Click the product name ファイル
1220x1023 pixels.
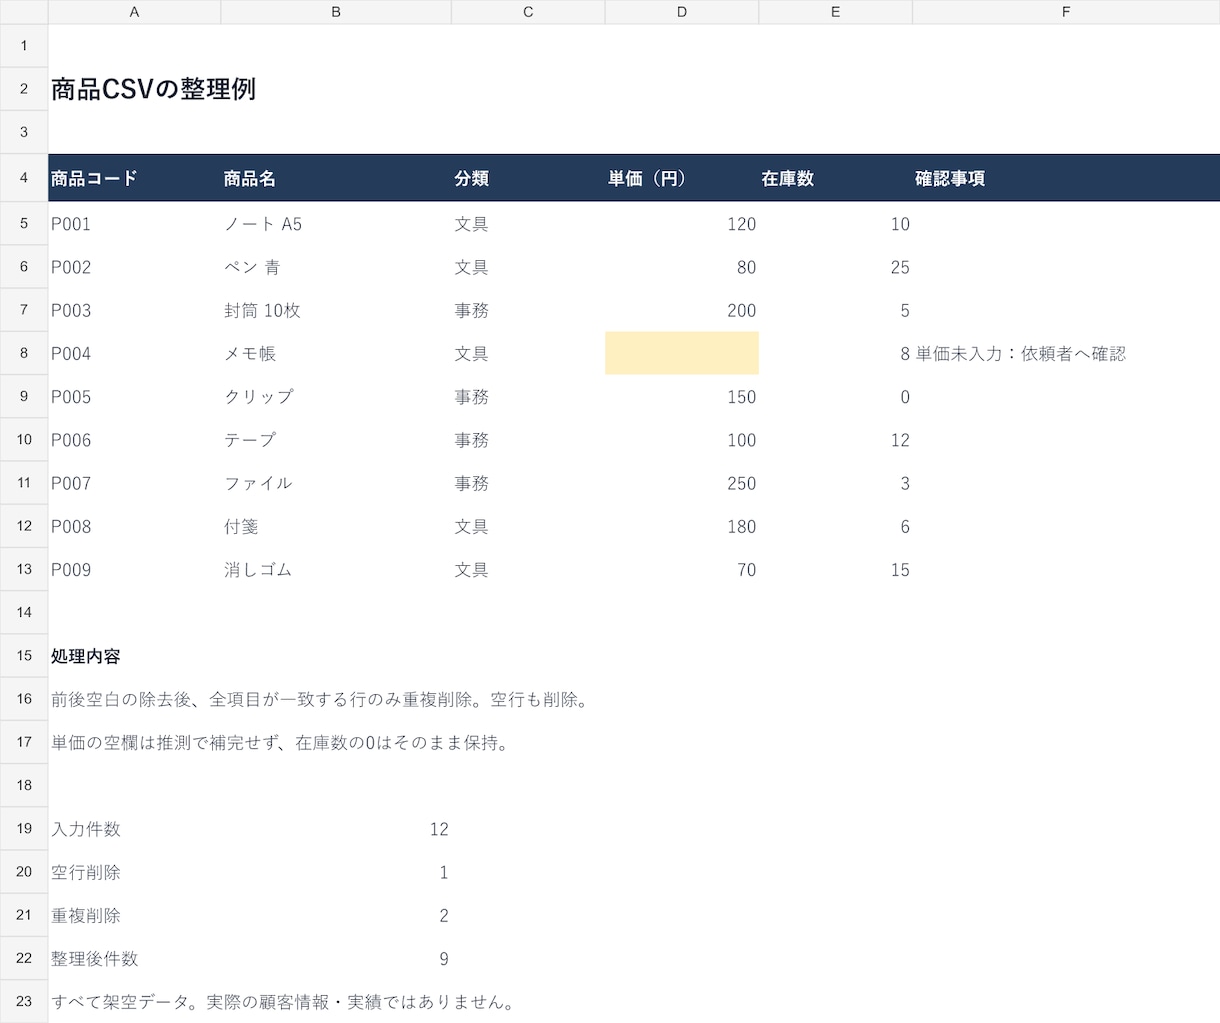pyautogui.click(x=258, y=483)
